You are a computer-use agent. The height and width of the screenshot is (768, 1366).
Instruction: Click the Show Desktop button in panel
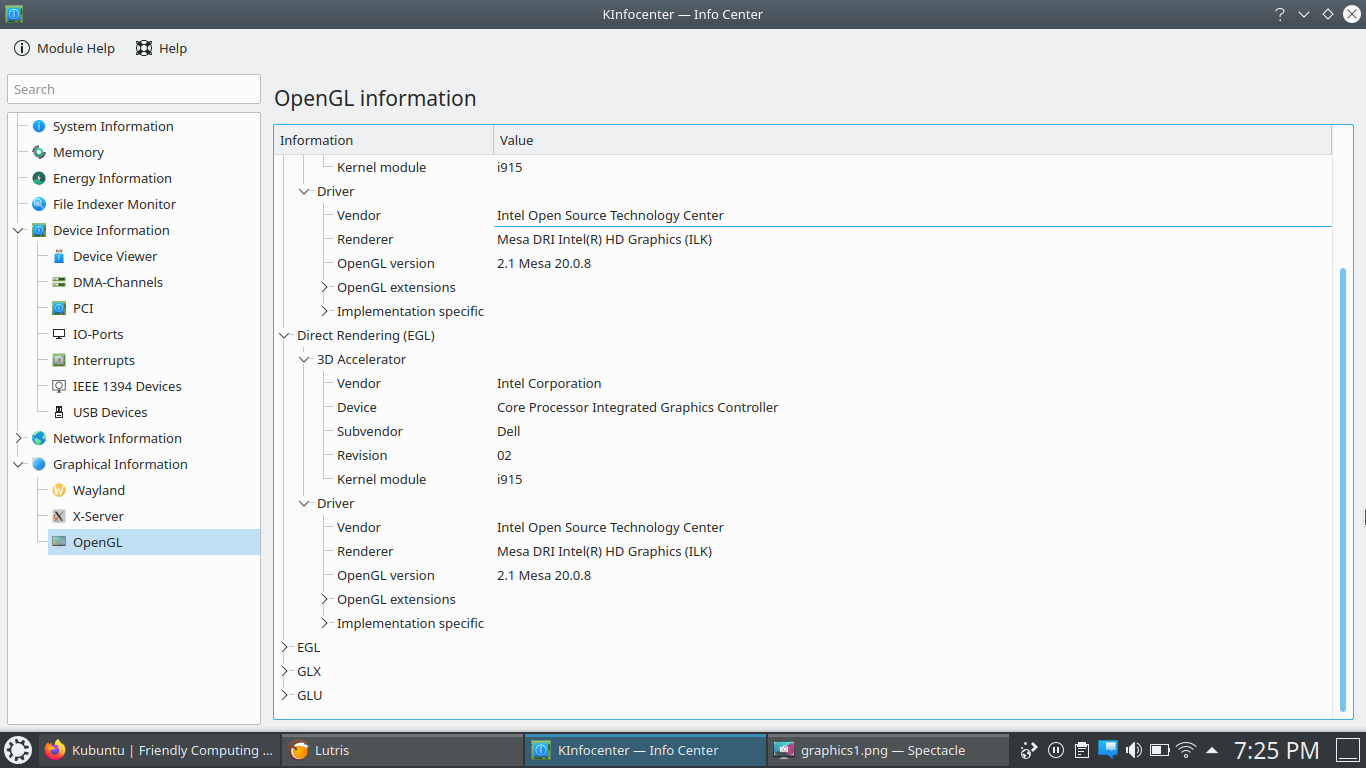tap(1346, 750)
